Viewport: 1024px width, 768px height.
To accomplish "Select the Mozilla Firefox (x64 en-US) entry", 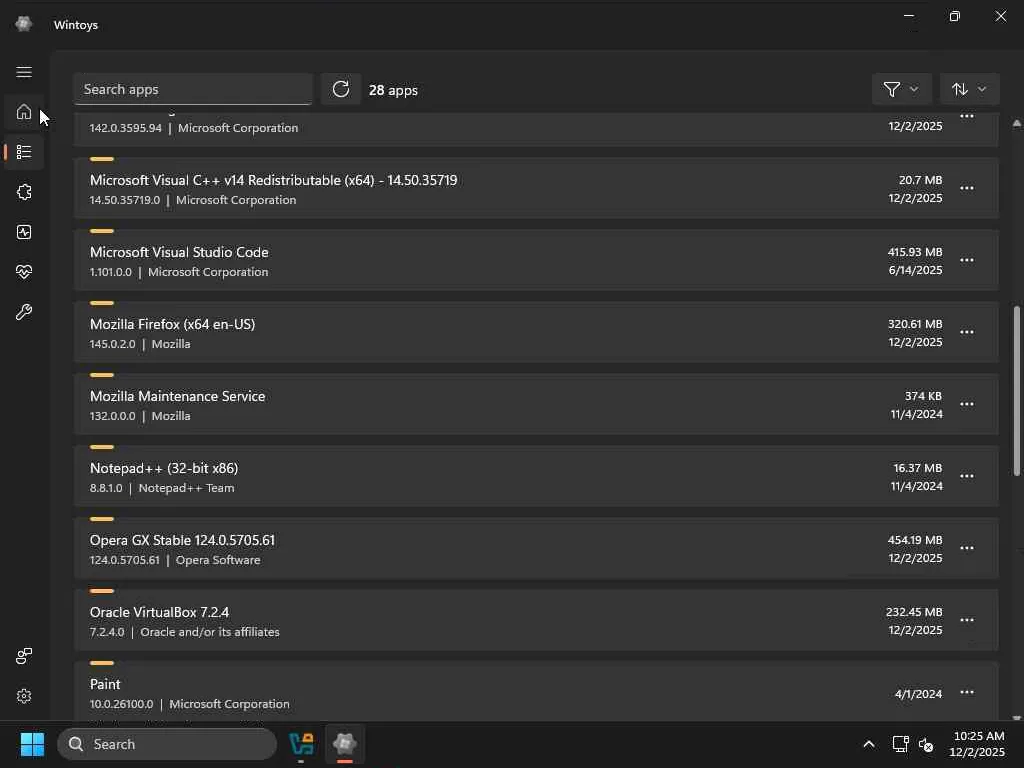I will [536, 332].
